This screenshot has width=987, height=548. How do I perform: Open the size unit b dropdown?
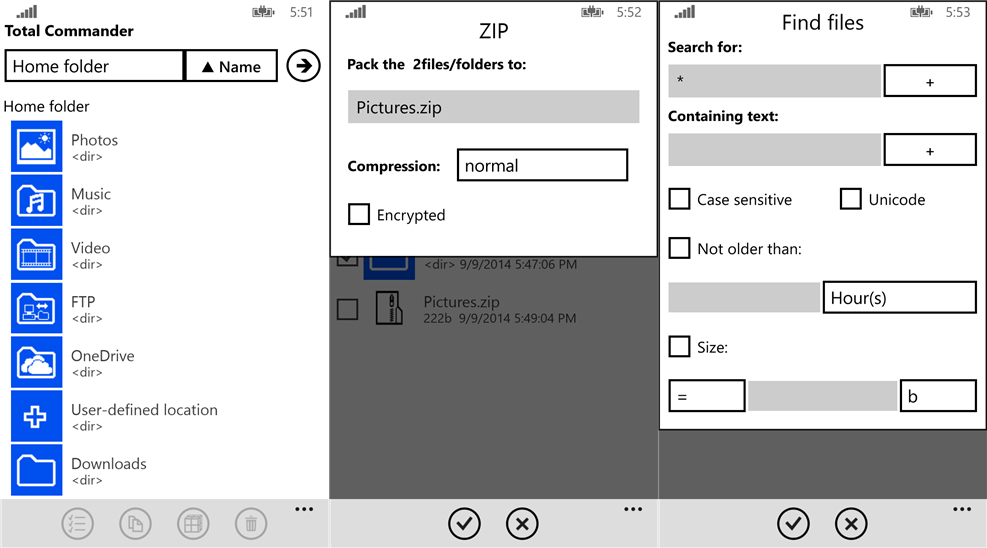(x=939, y=396)
